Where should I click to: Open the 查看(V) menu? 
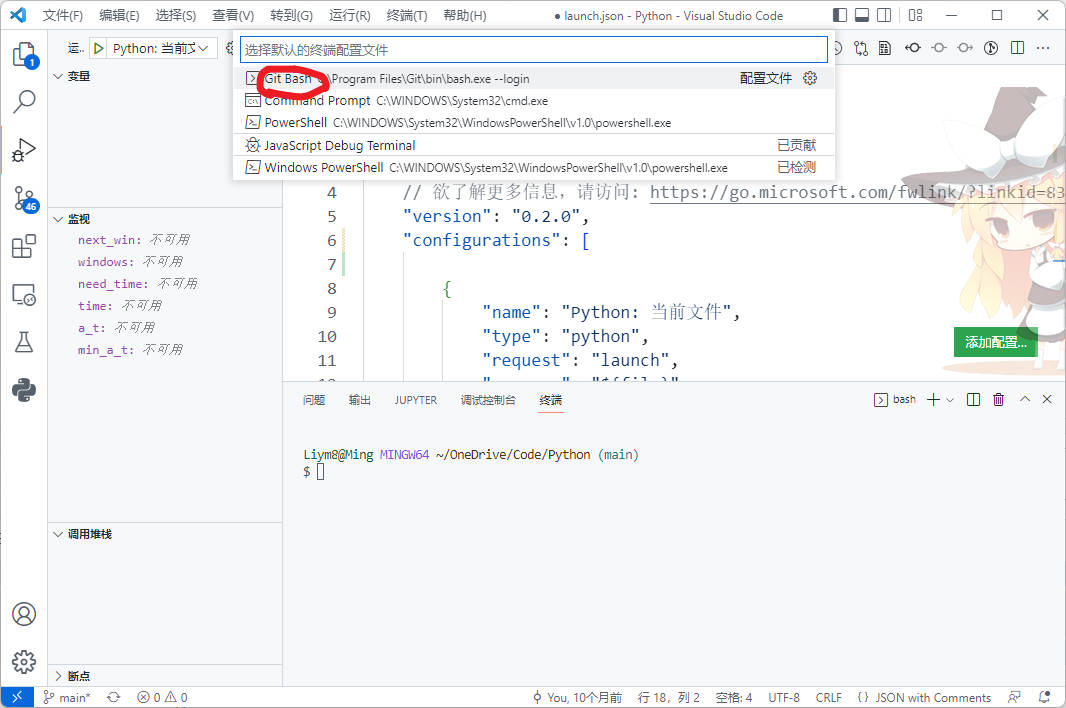[233, 16]
